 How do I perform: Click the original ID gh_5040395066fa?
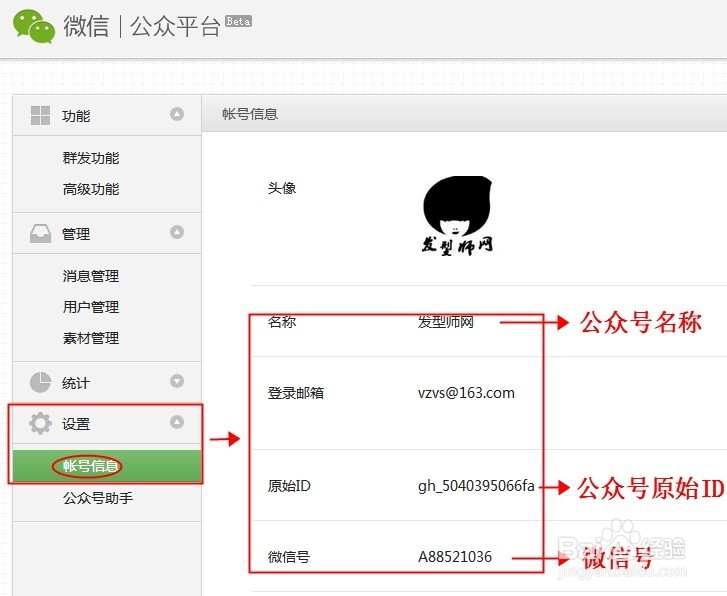476,486
